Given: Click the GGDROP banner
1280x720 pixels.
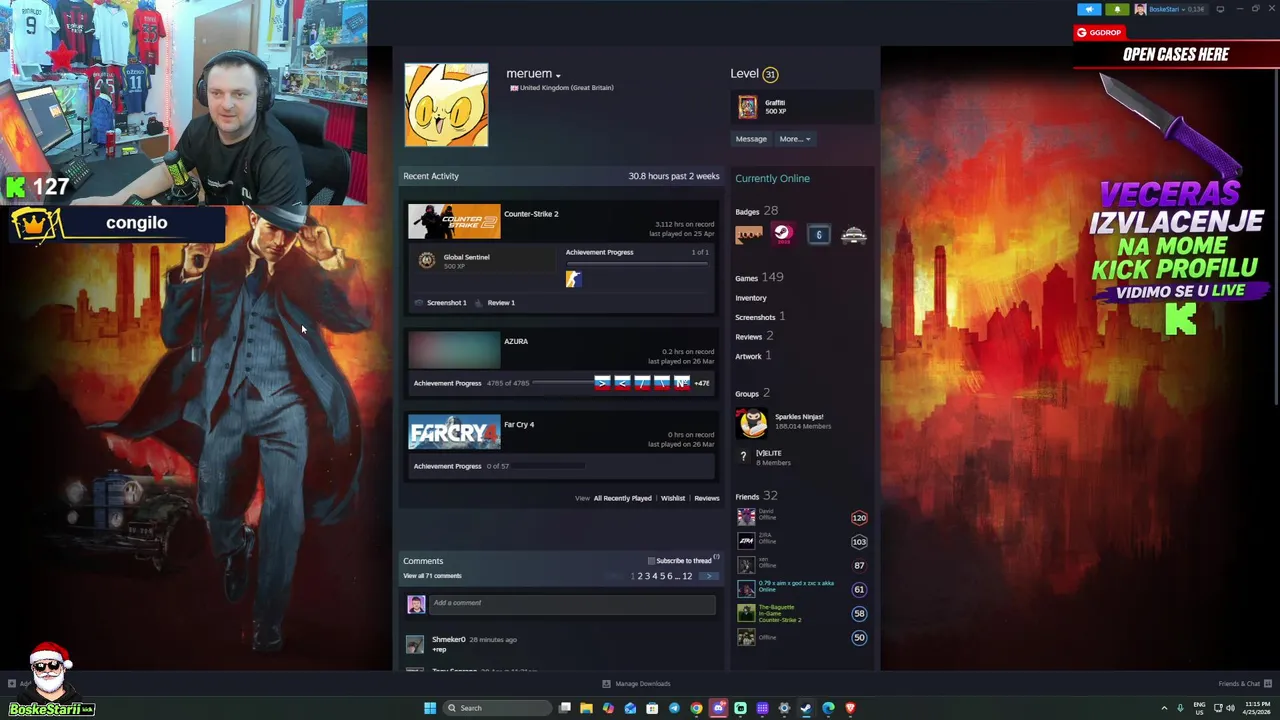Looking at the screenshot, I should (1098, 33).
